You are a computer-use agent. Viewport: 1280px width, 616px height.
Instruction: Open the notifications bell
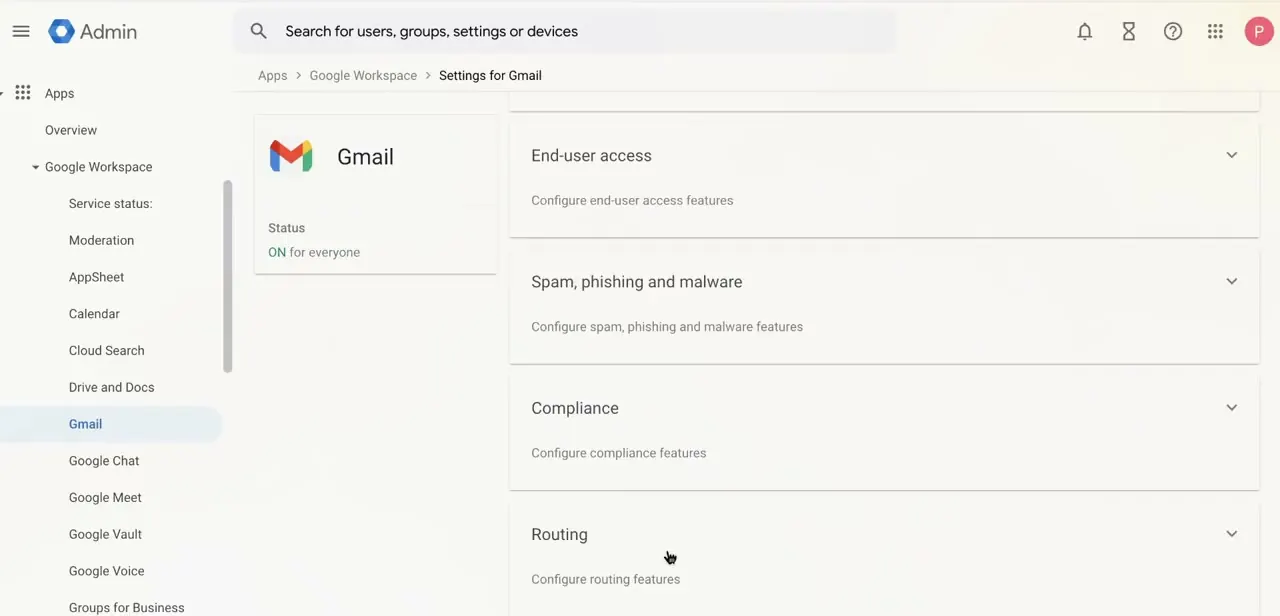(1085, 32)
